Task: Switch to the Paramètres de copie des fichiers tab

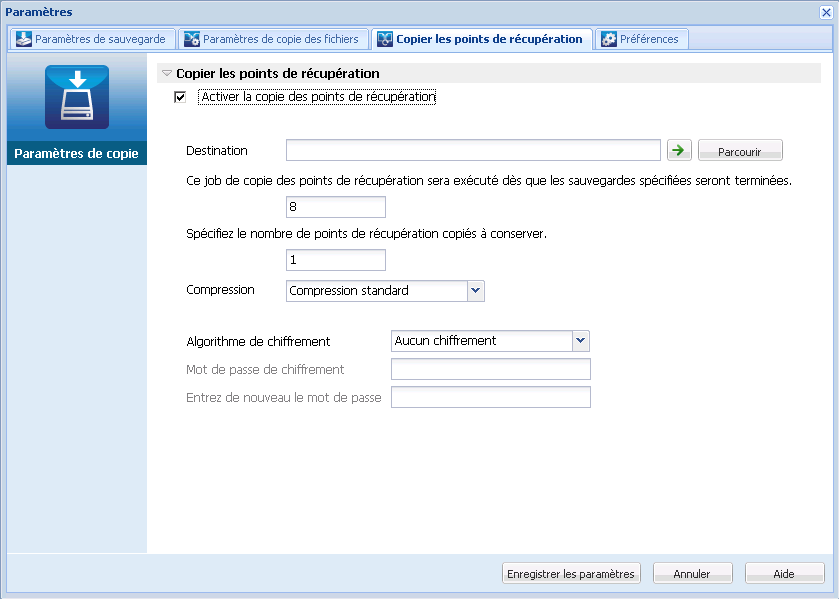Action: 273,39
